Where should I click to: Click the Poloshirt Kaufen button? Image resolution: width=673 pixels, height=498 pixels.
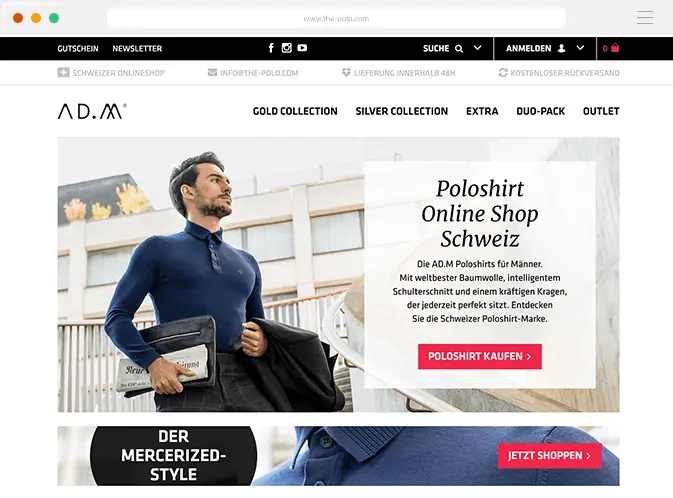pos(480,356)
